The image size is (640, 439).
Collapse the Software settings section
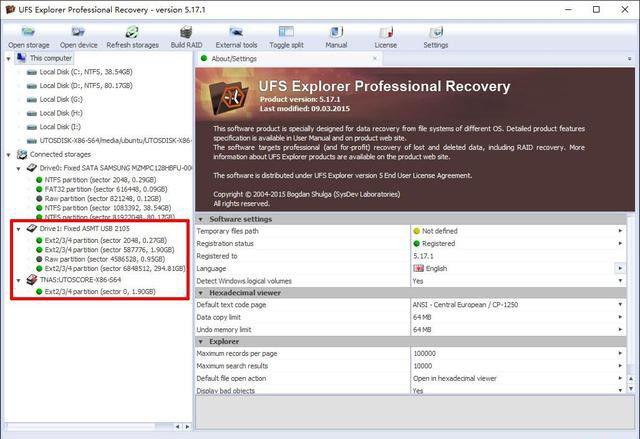[200, 220]
